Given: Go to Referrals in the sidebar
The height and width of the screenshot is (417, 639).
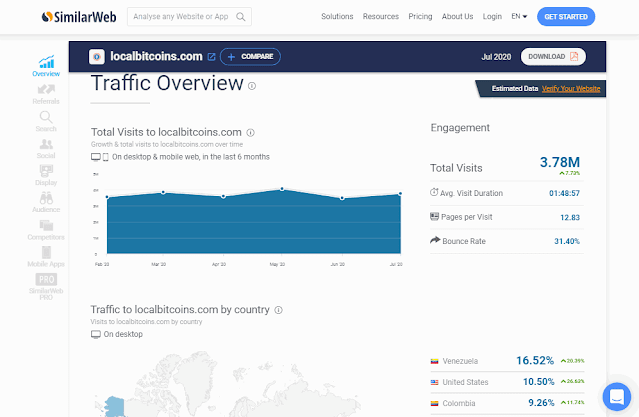Looking at the screenshot, I should pos(46,94).
